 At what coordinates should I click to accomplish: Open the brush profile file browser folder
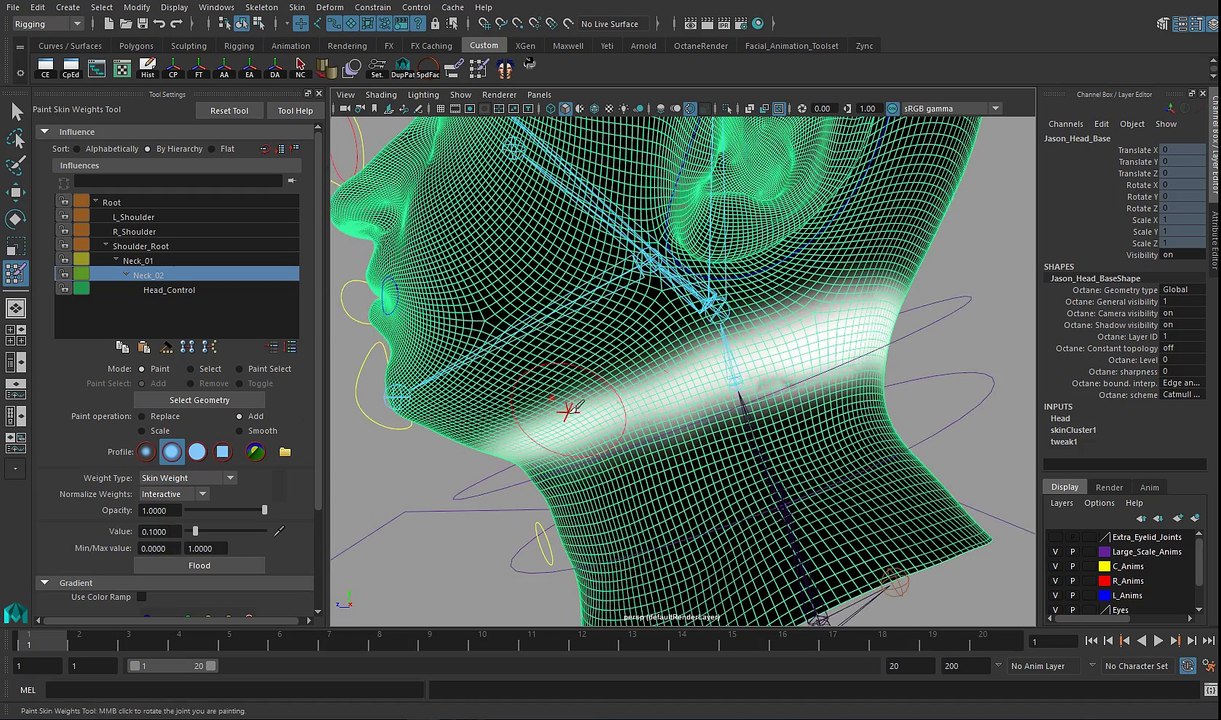[285, 452]
